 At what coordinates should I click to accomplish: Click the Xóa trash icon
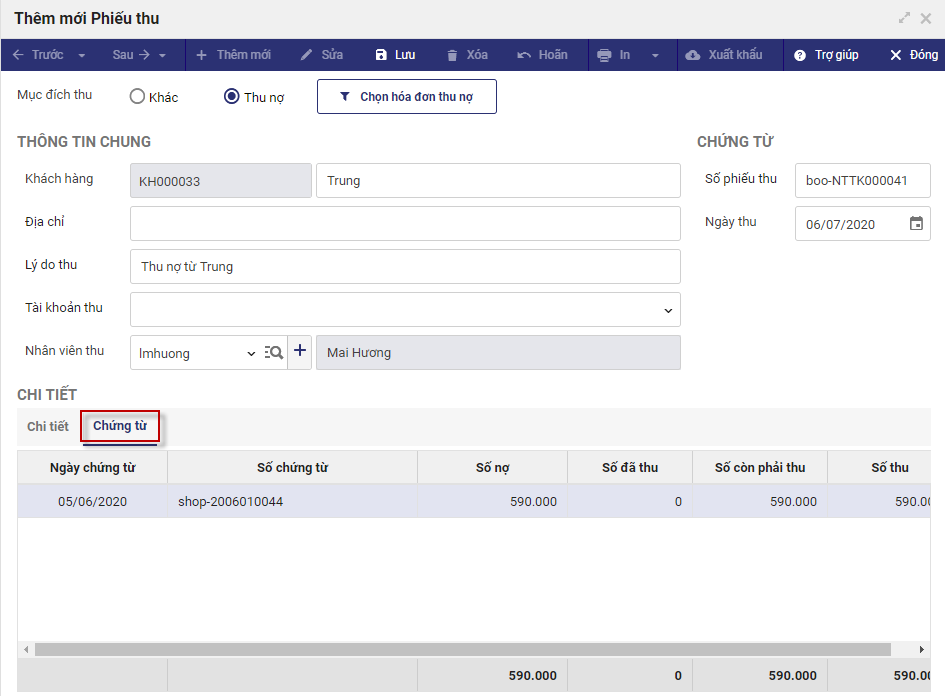pos(453,55)
